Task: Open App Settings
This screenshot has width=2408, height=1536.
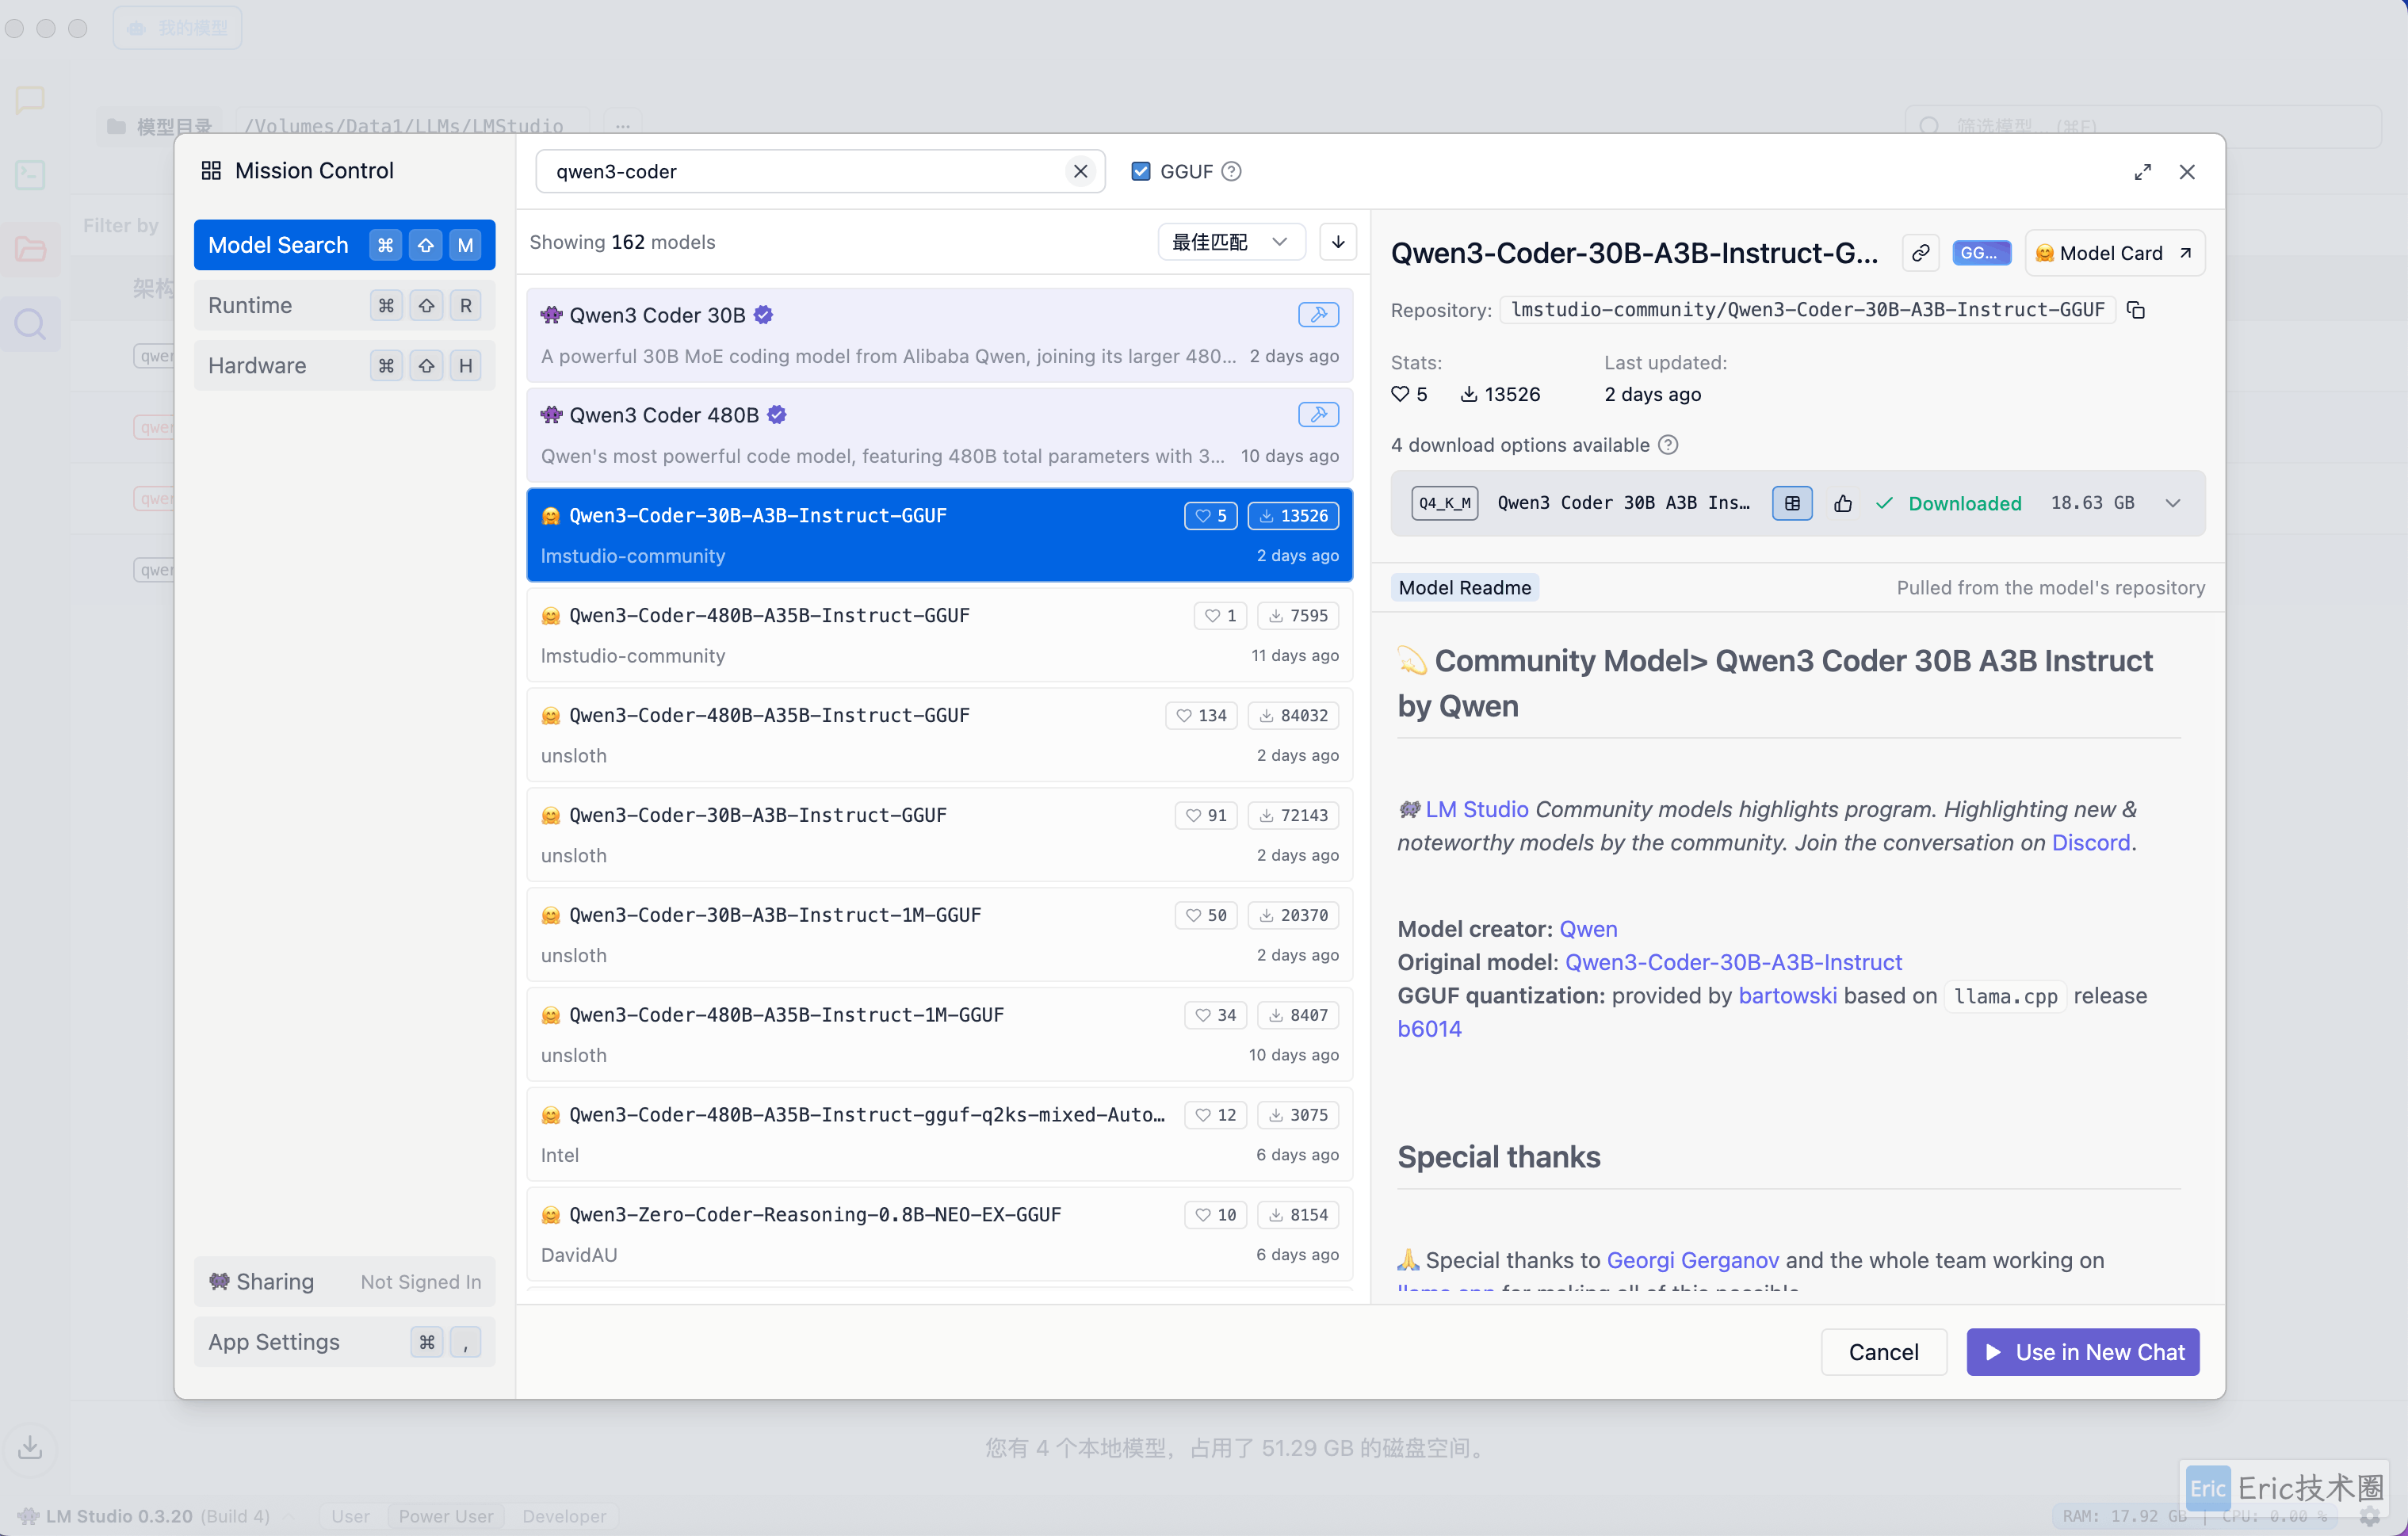Action: [344, 1341]
